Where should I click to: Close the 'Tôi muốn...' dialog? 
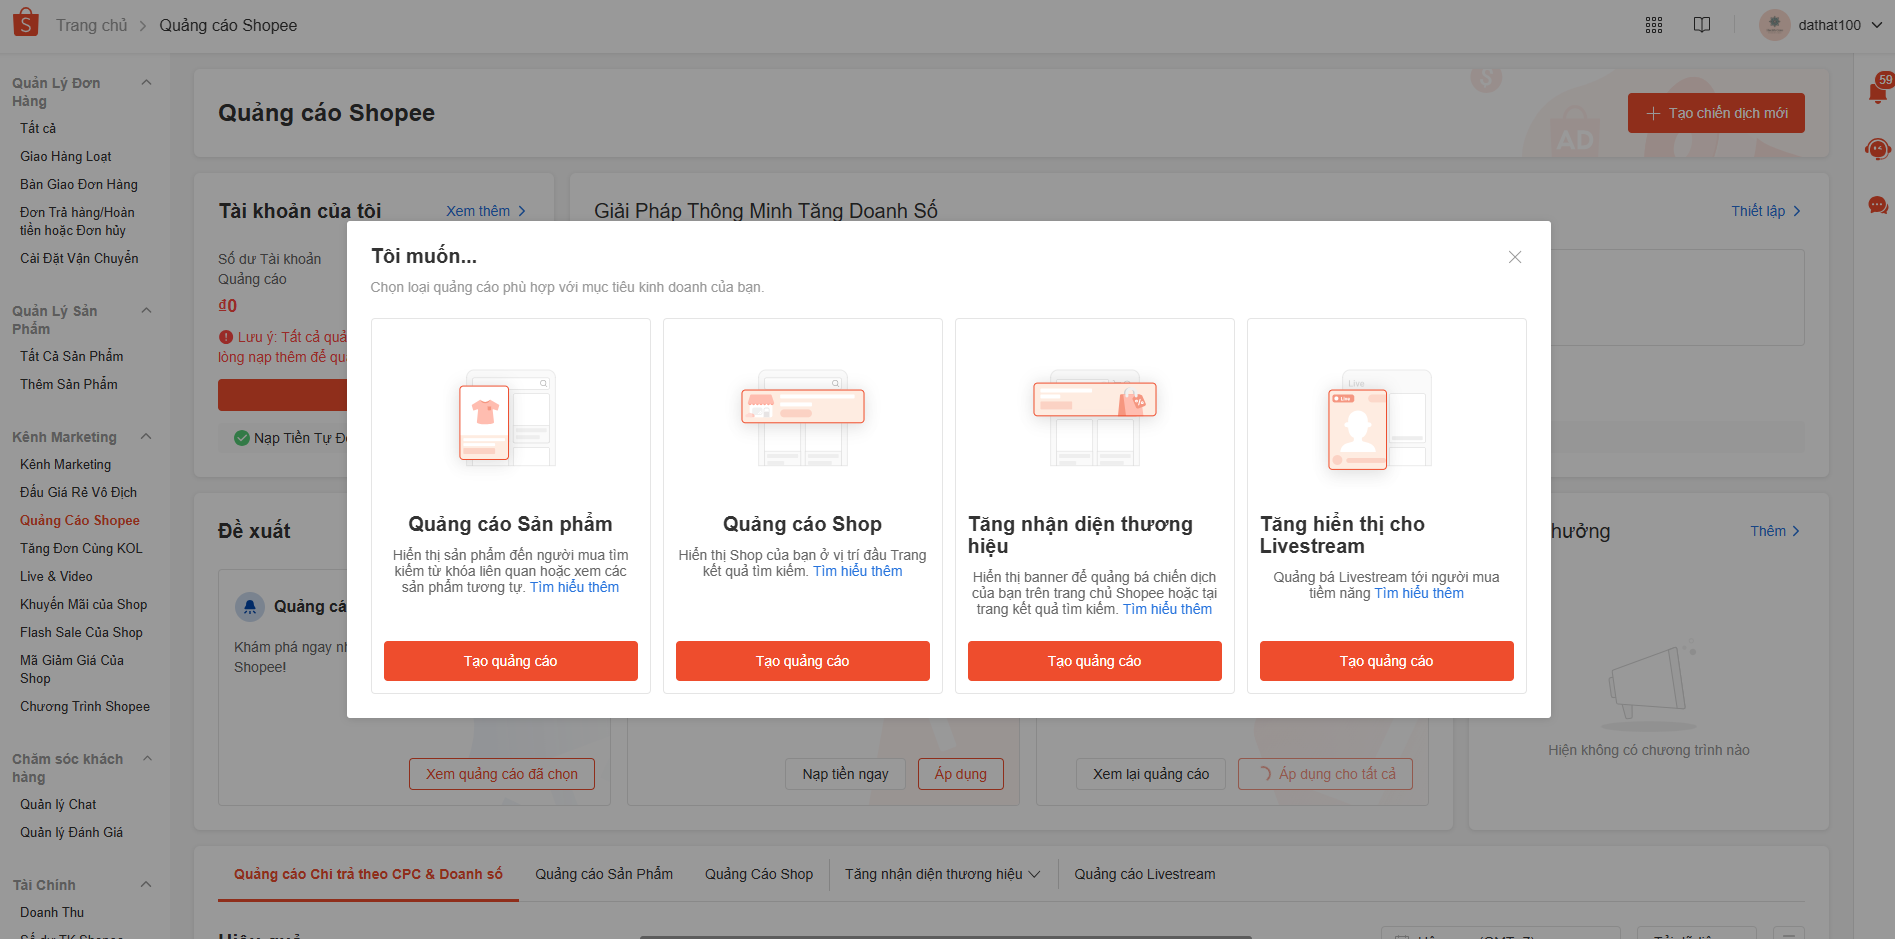point(1515,257)
